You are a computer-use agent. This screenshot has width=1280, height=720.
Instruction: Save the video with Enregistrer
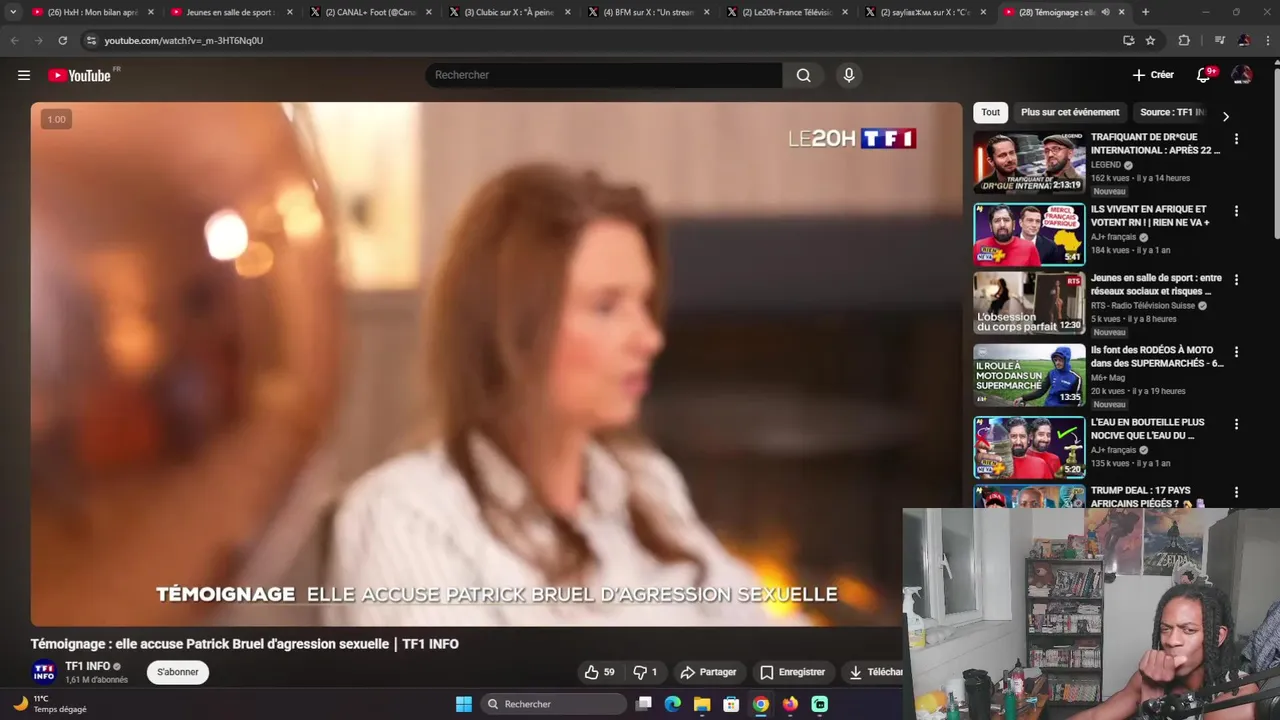[x=793, y=672]
